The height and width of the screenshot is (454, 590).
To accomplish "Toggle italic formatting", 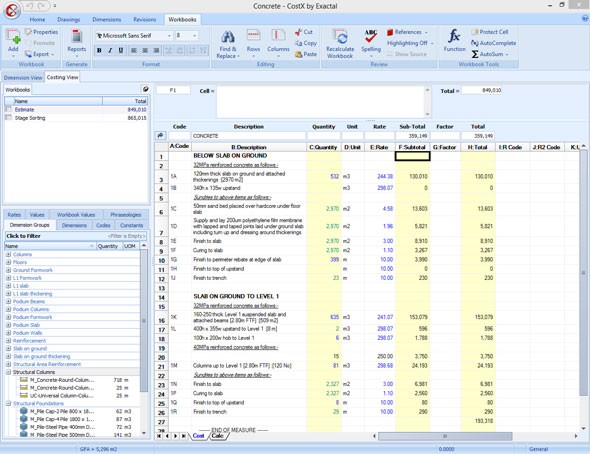I will (110, 50).
